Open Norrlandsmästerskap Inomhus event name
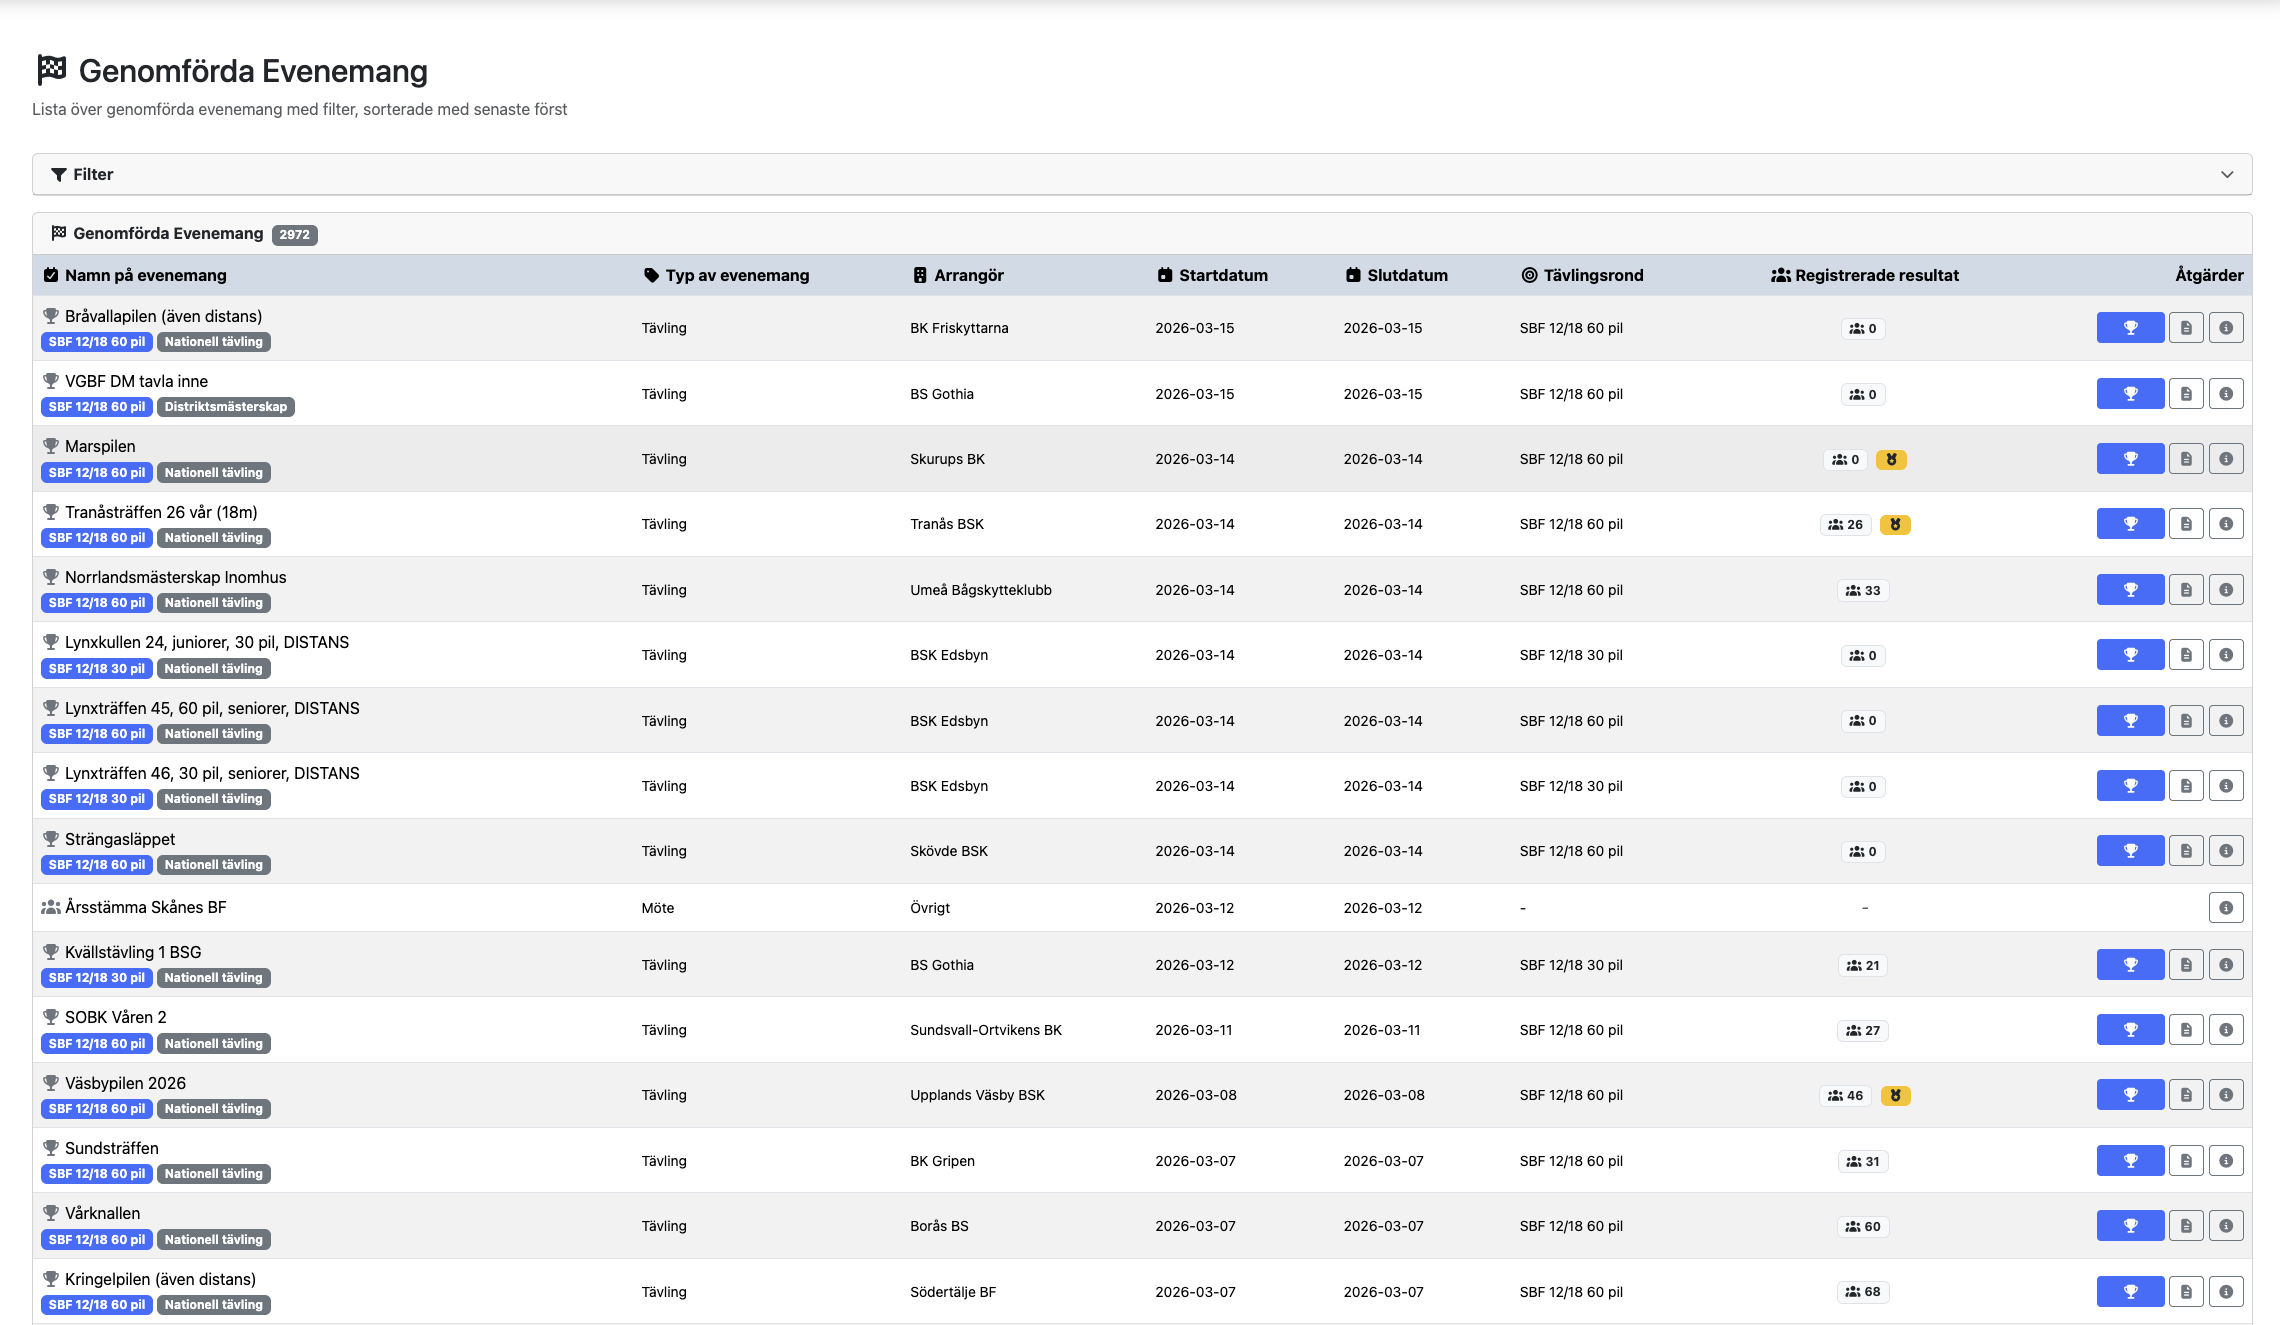The width and height of the screenshot is (2280, 1325). [x=175, y=577]
